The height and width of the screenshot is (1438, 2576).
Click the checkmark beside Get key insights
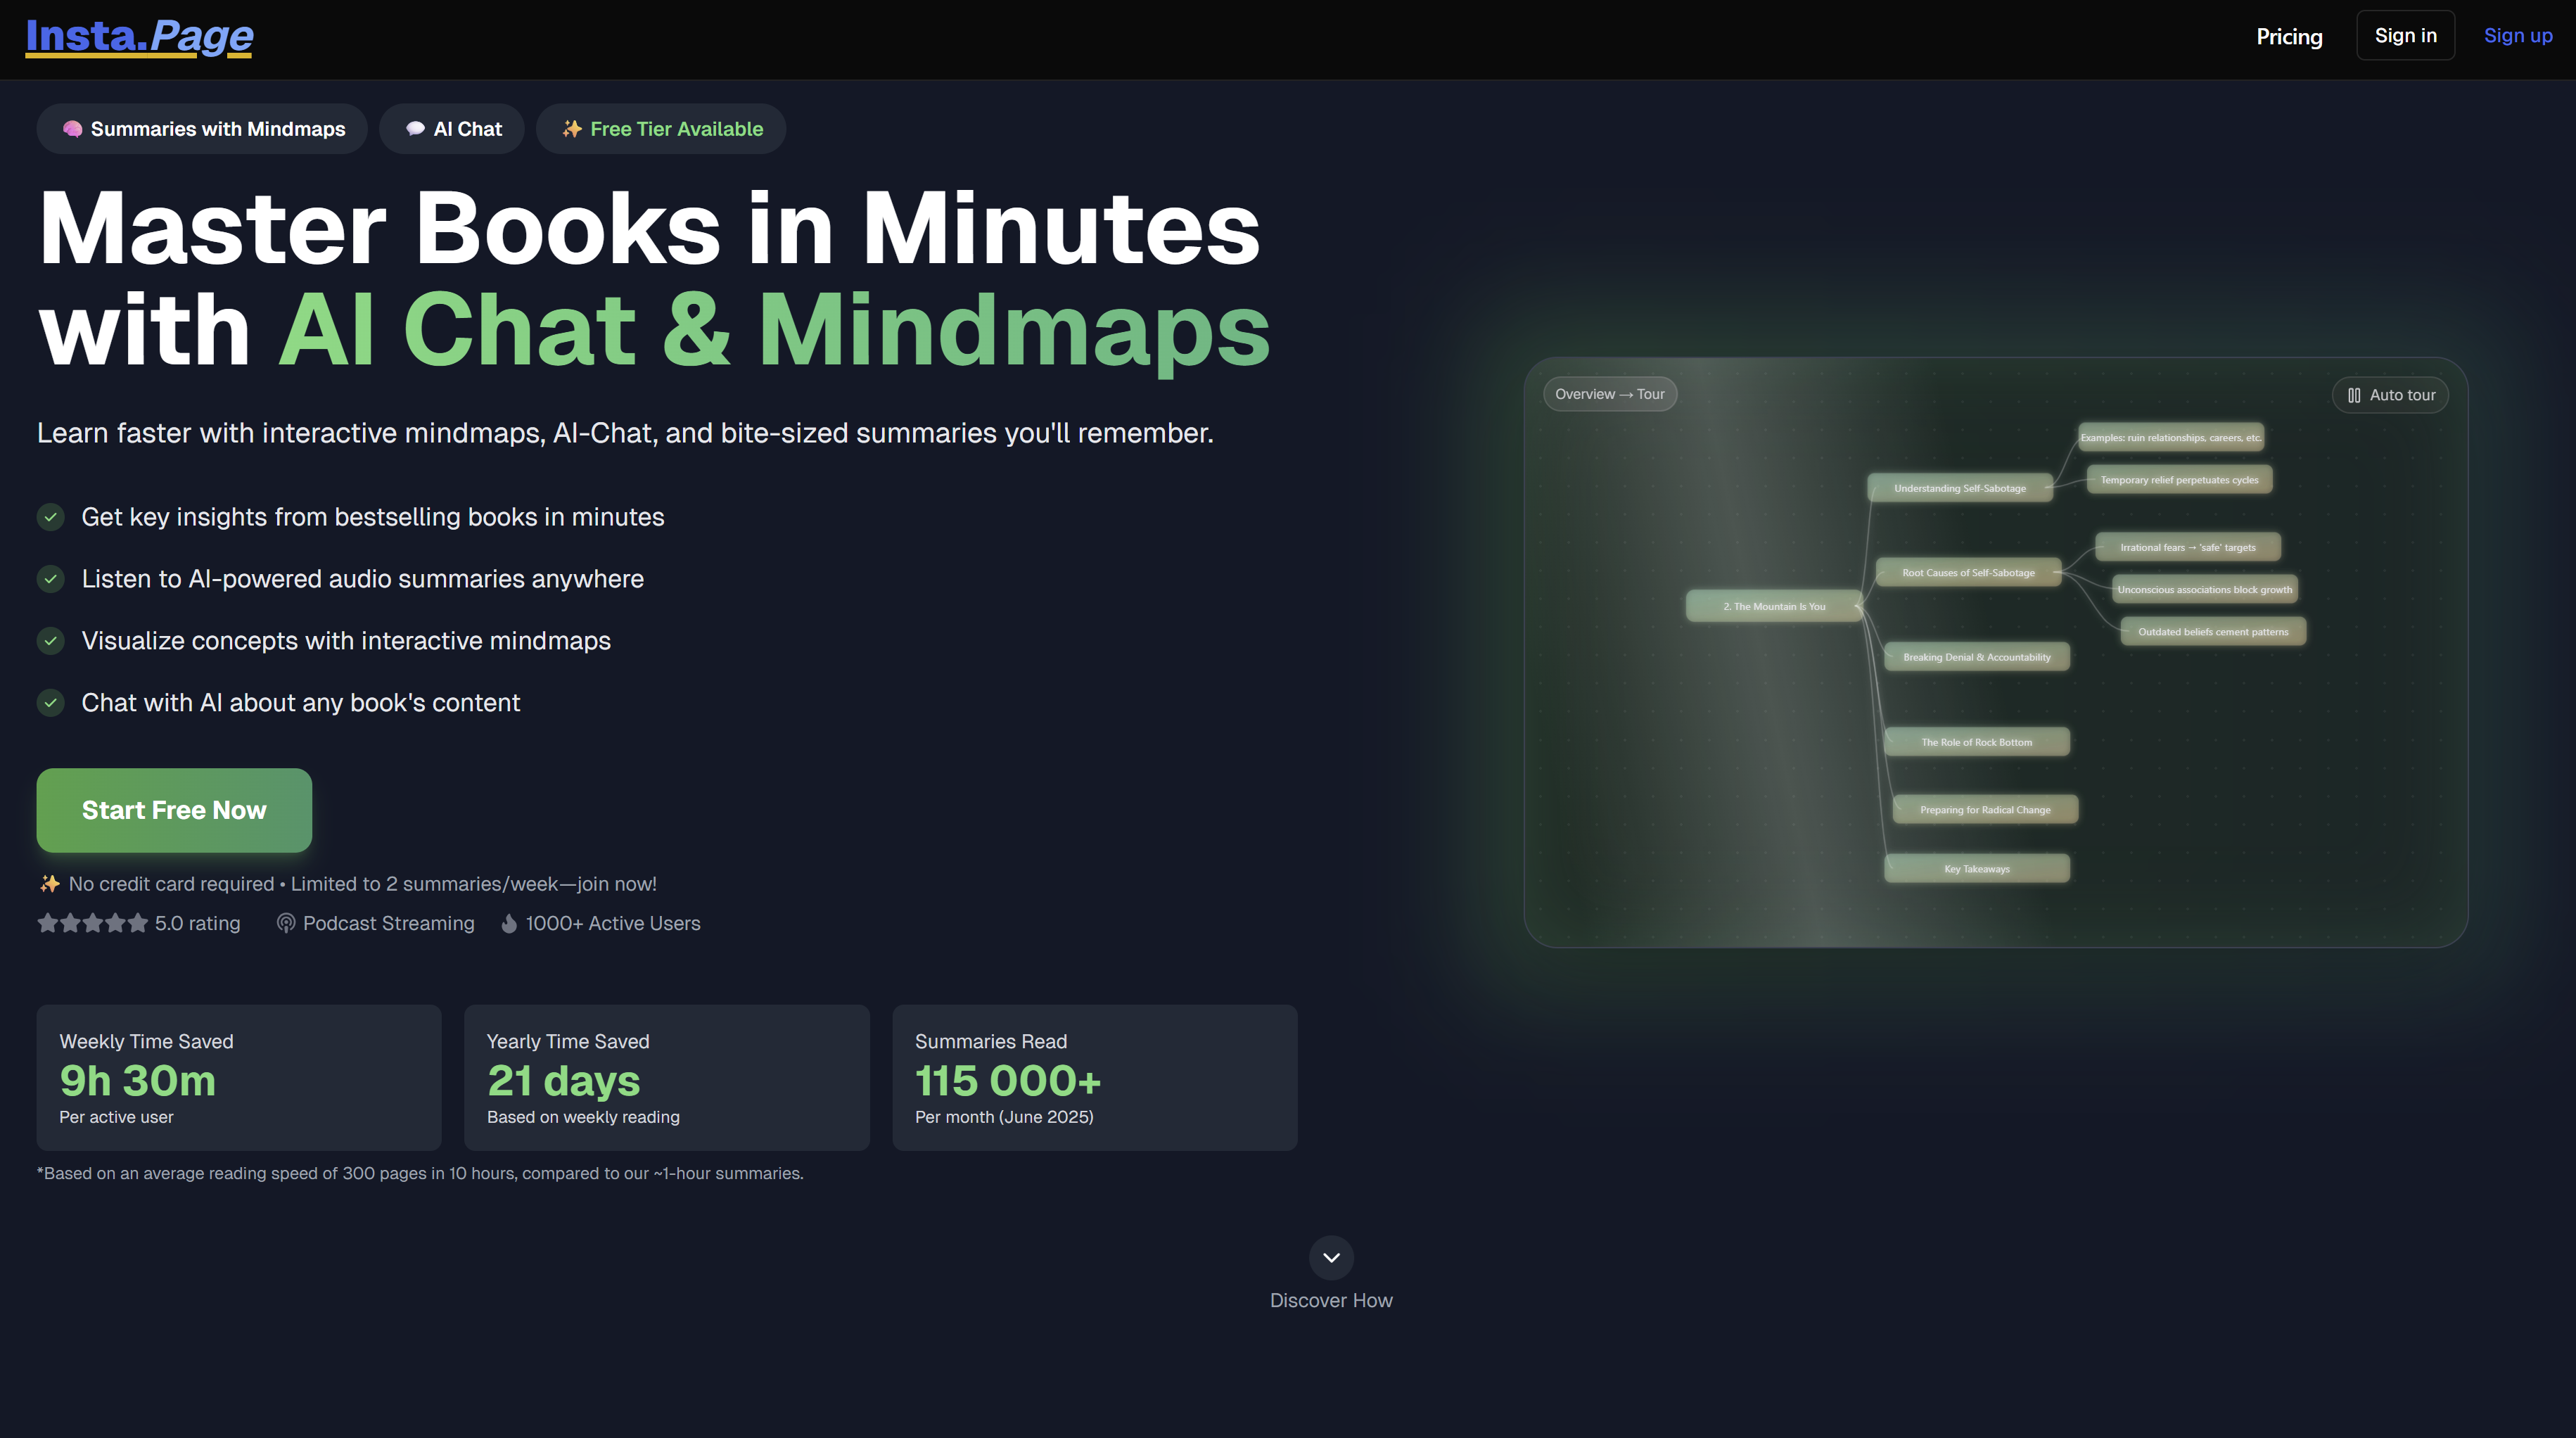pos(51,517)
